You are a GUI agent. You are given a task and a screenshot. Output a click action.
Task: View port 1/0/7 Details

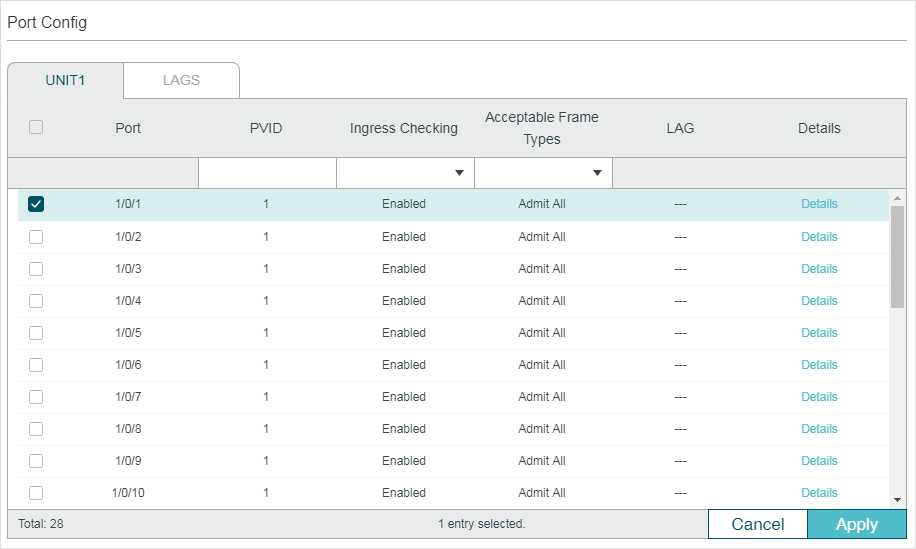coord(819,397)
